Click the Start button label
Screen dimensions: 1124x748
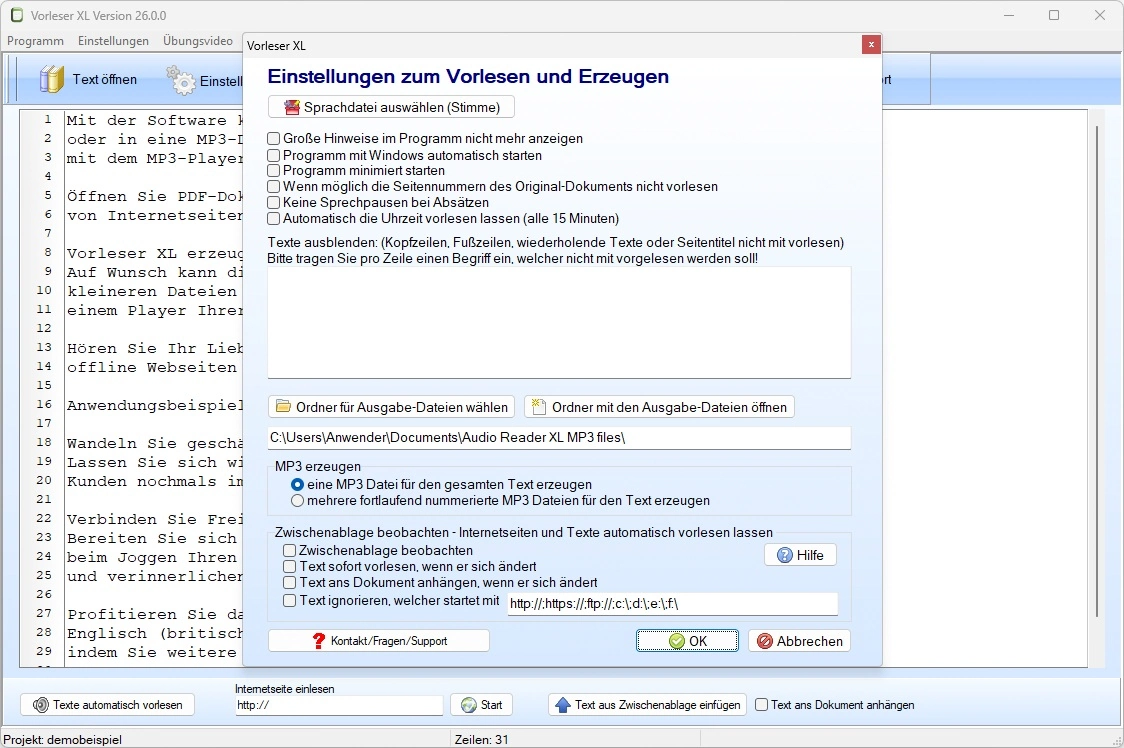pos(491,705)
